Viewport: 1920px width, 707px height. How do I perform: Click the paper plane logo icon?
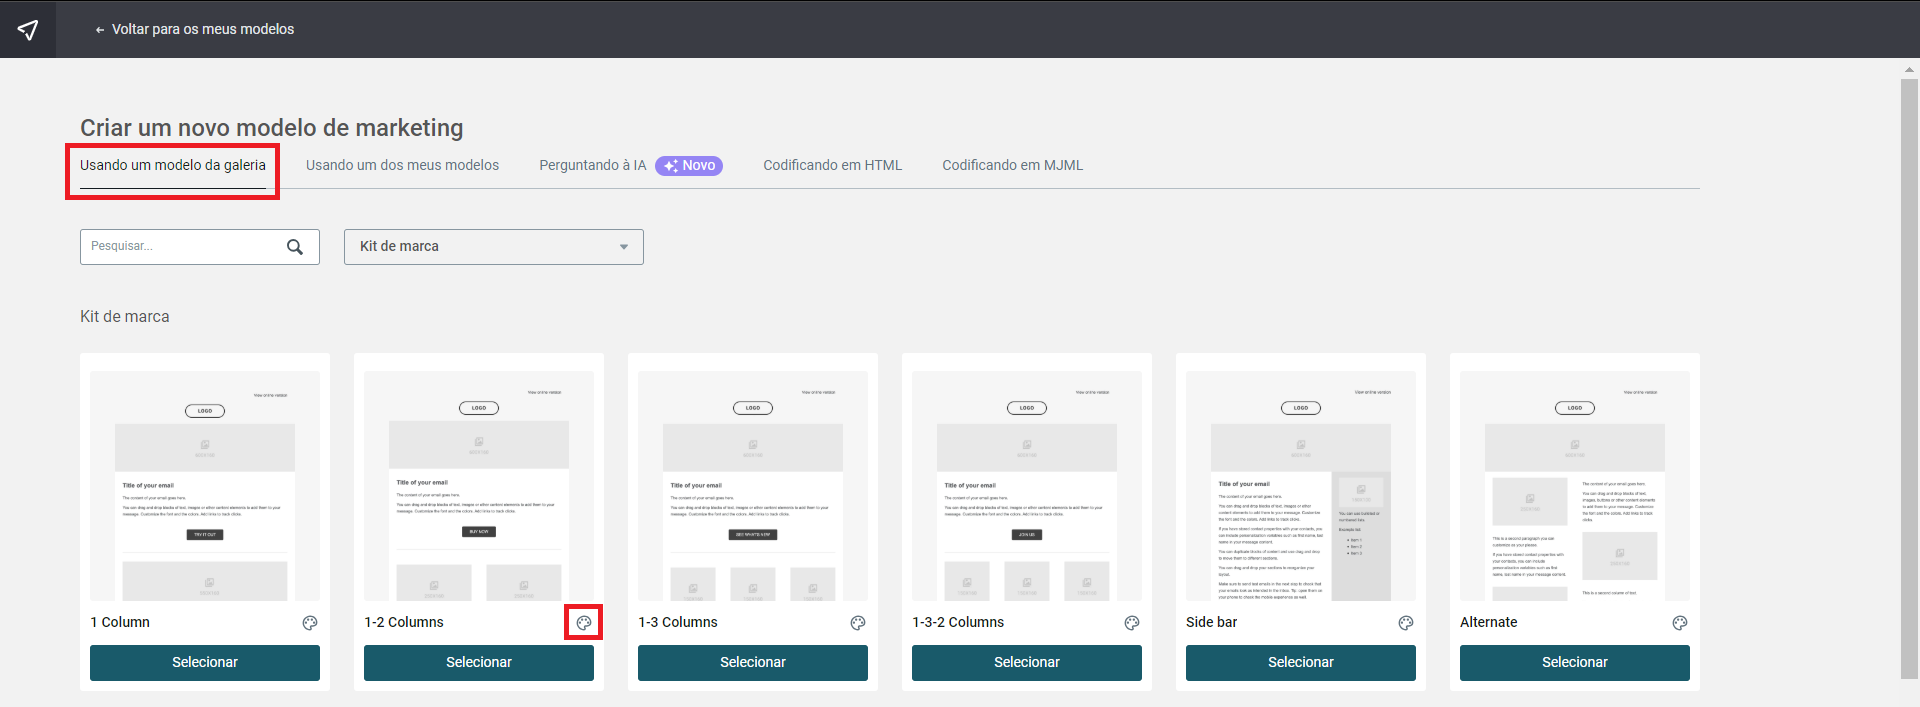point(28,29)
